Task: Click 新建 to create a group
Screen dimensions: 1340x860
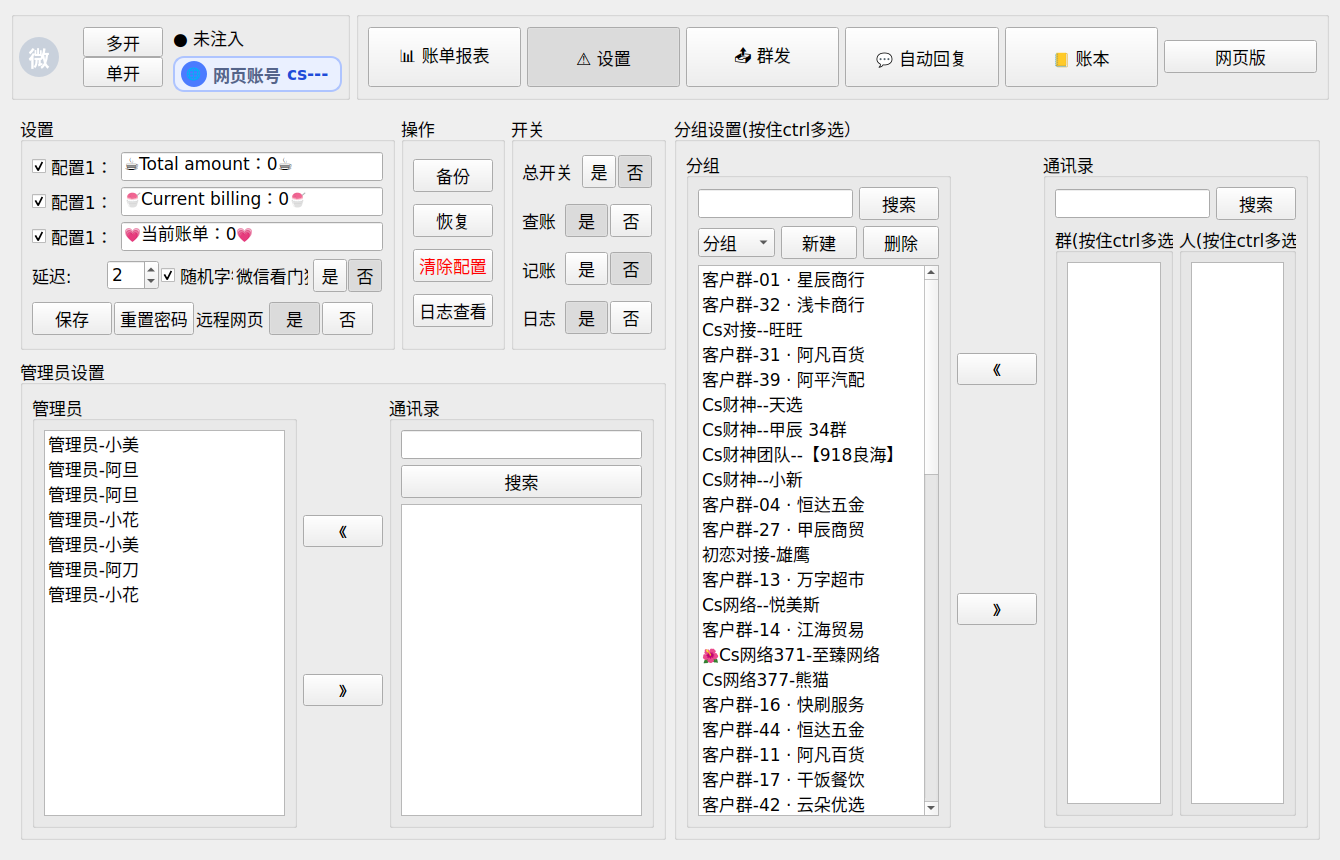Action: [x=819, y=243]
